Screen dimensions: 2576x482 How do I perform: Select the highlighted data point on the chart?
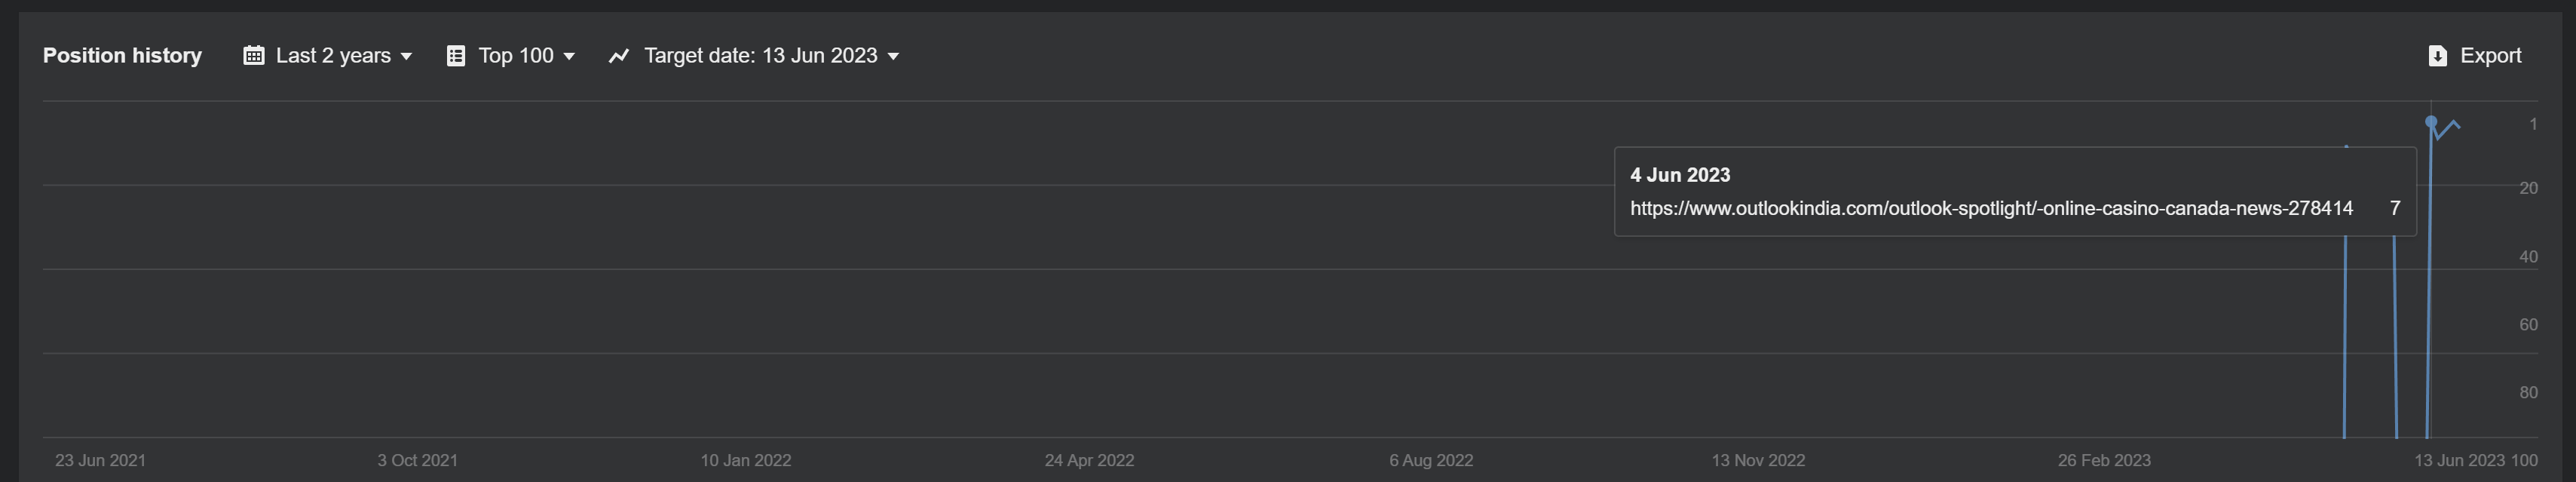coord(2431,121)
